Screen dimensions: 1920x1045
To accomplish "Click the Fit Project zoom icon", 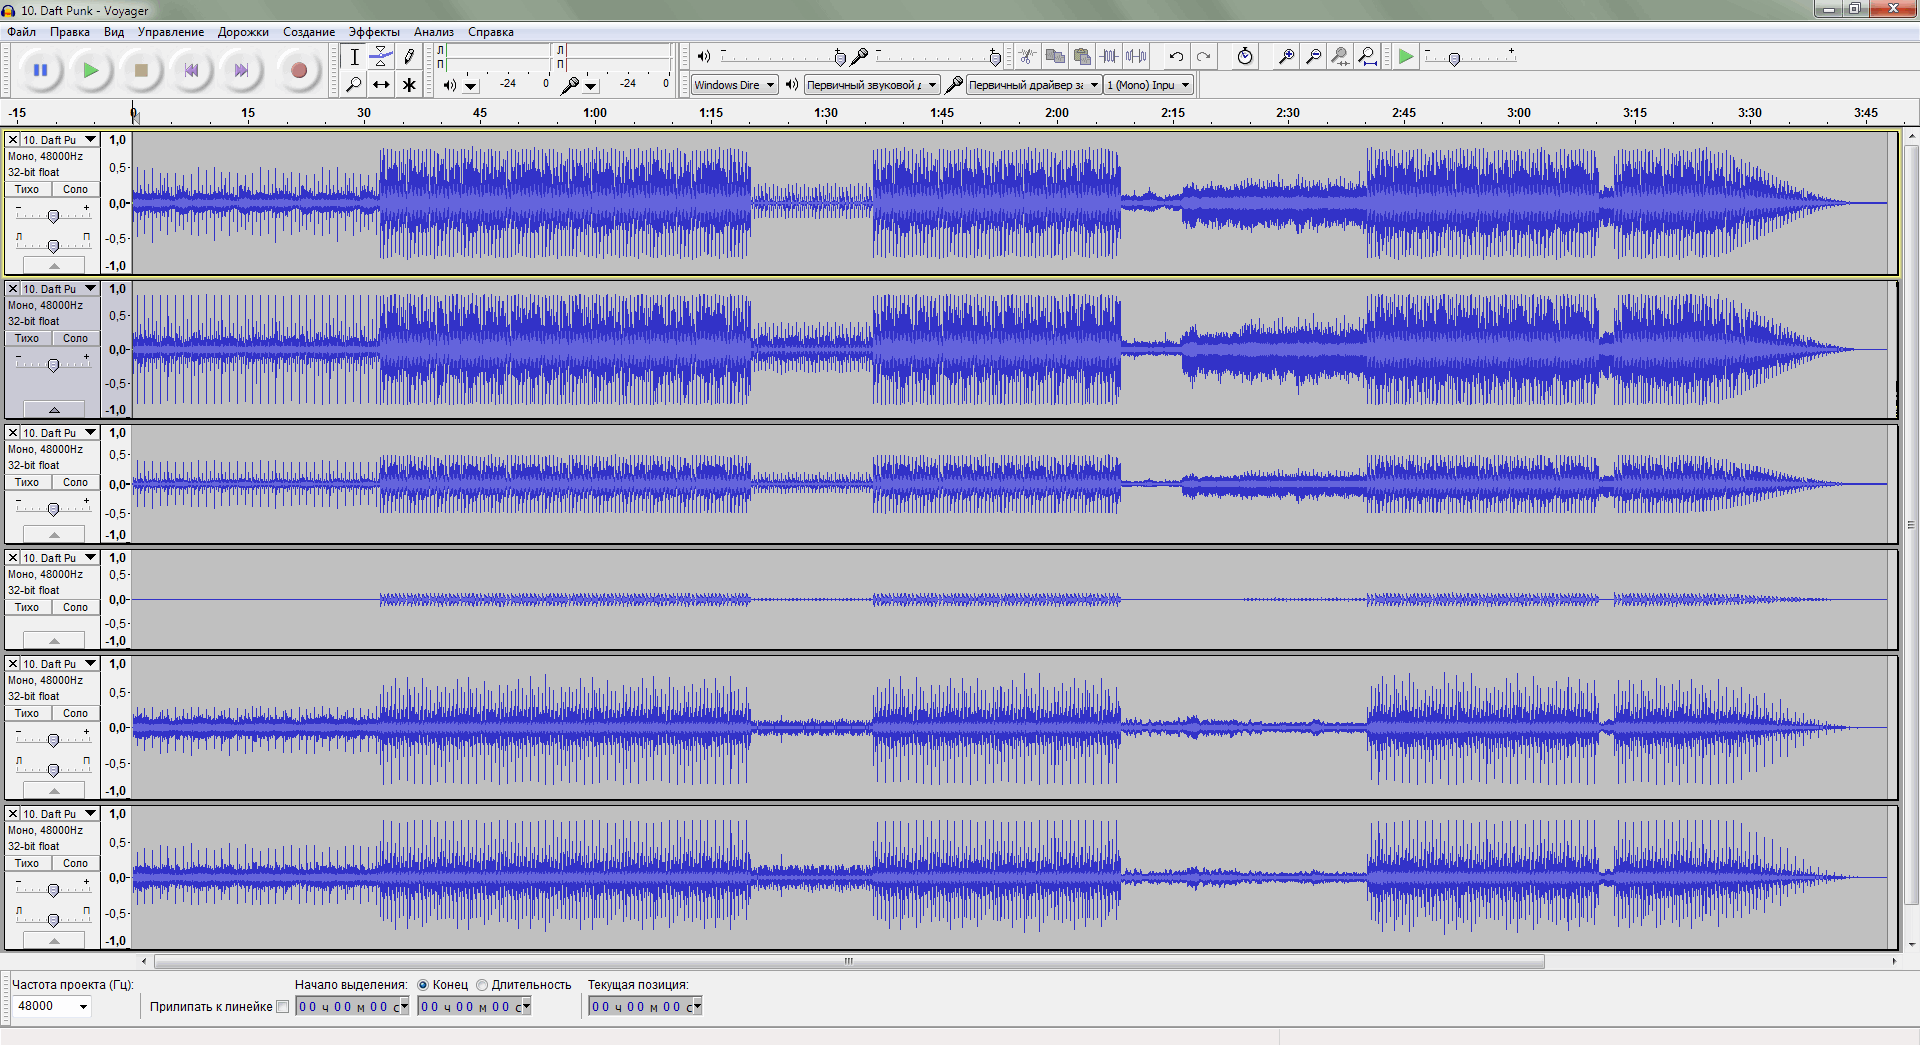I will (x=1368, y=57).
